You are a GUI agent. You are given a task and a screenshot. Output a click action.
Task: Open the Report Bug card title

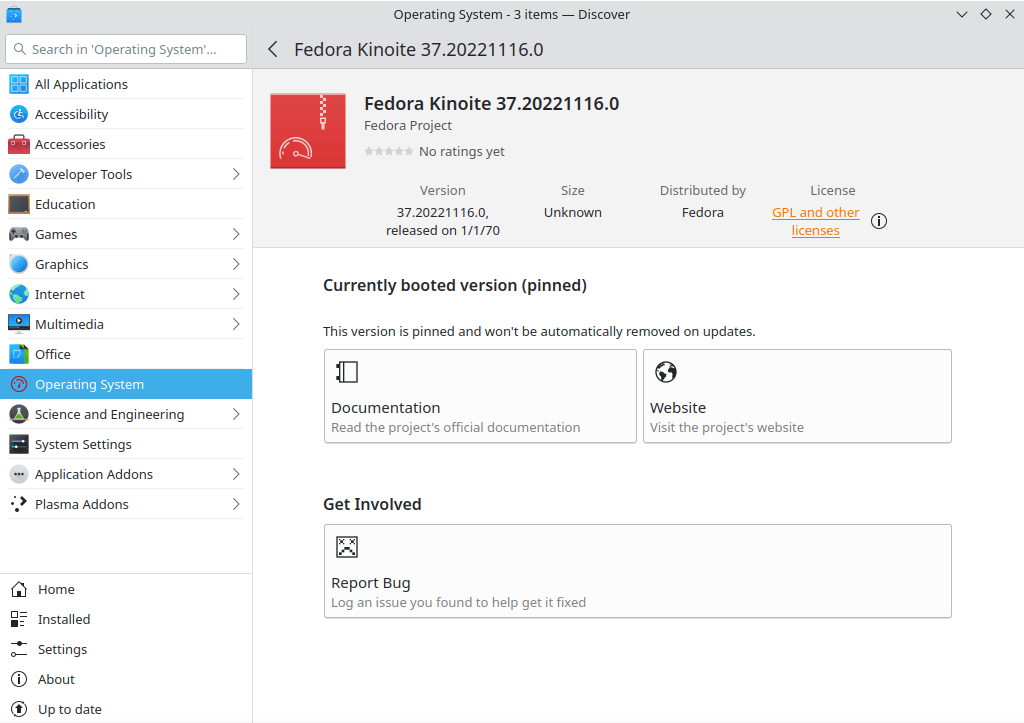pyautogui.click(x=371, y=583)
